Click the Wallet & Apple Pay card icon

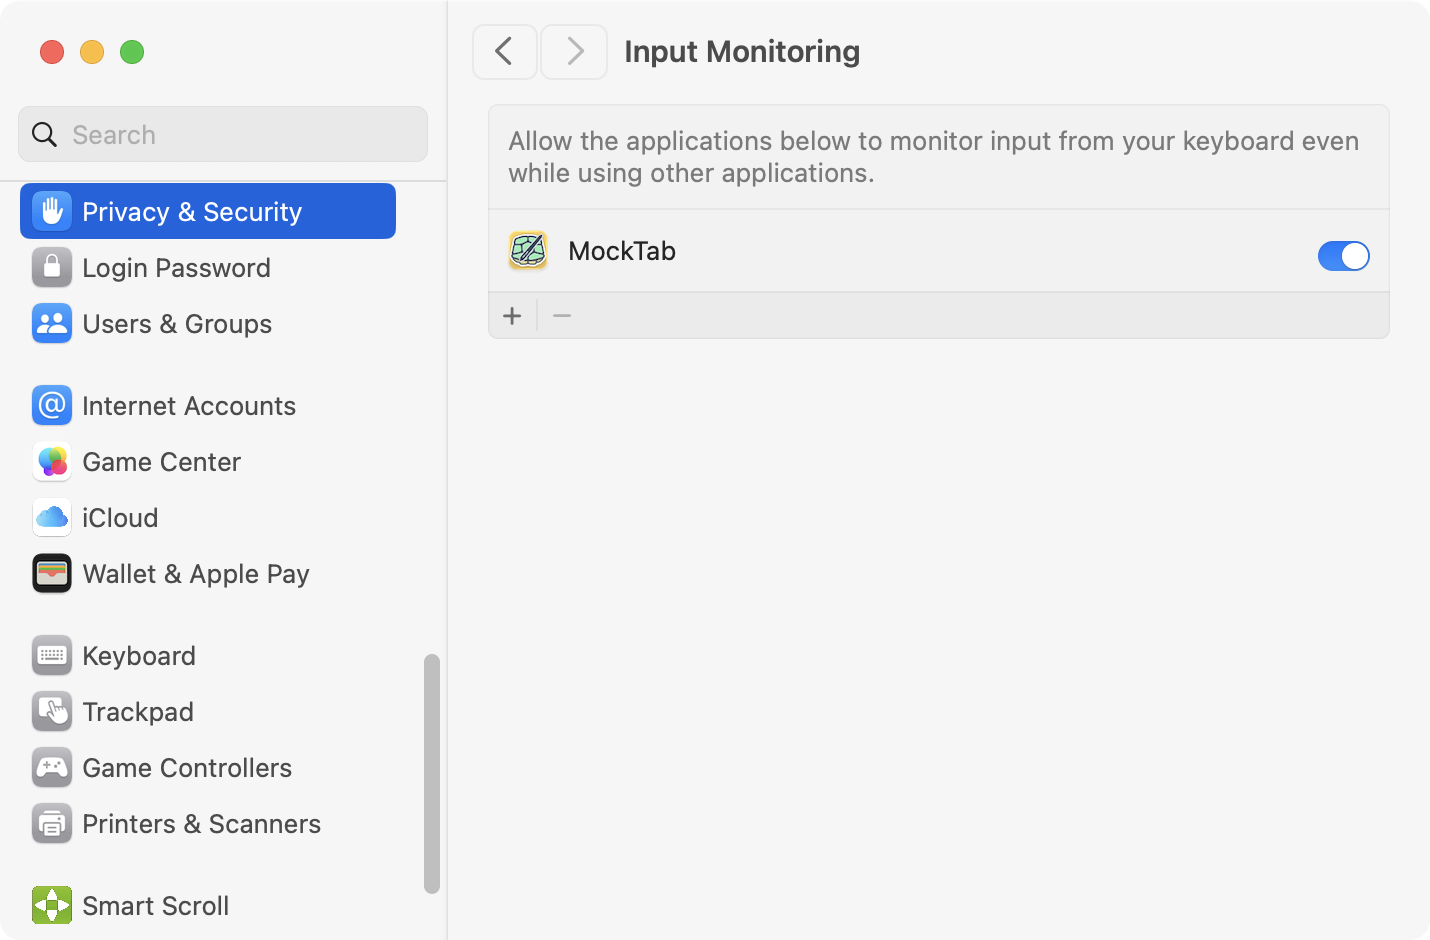coord(52,573)
